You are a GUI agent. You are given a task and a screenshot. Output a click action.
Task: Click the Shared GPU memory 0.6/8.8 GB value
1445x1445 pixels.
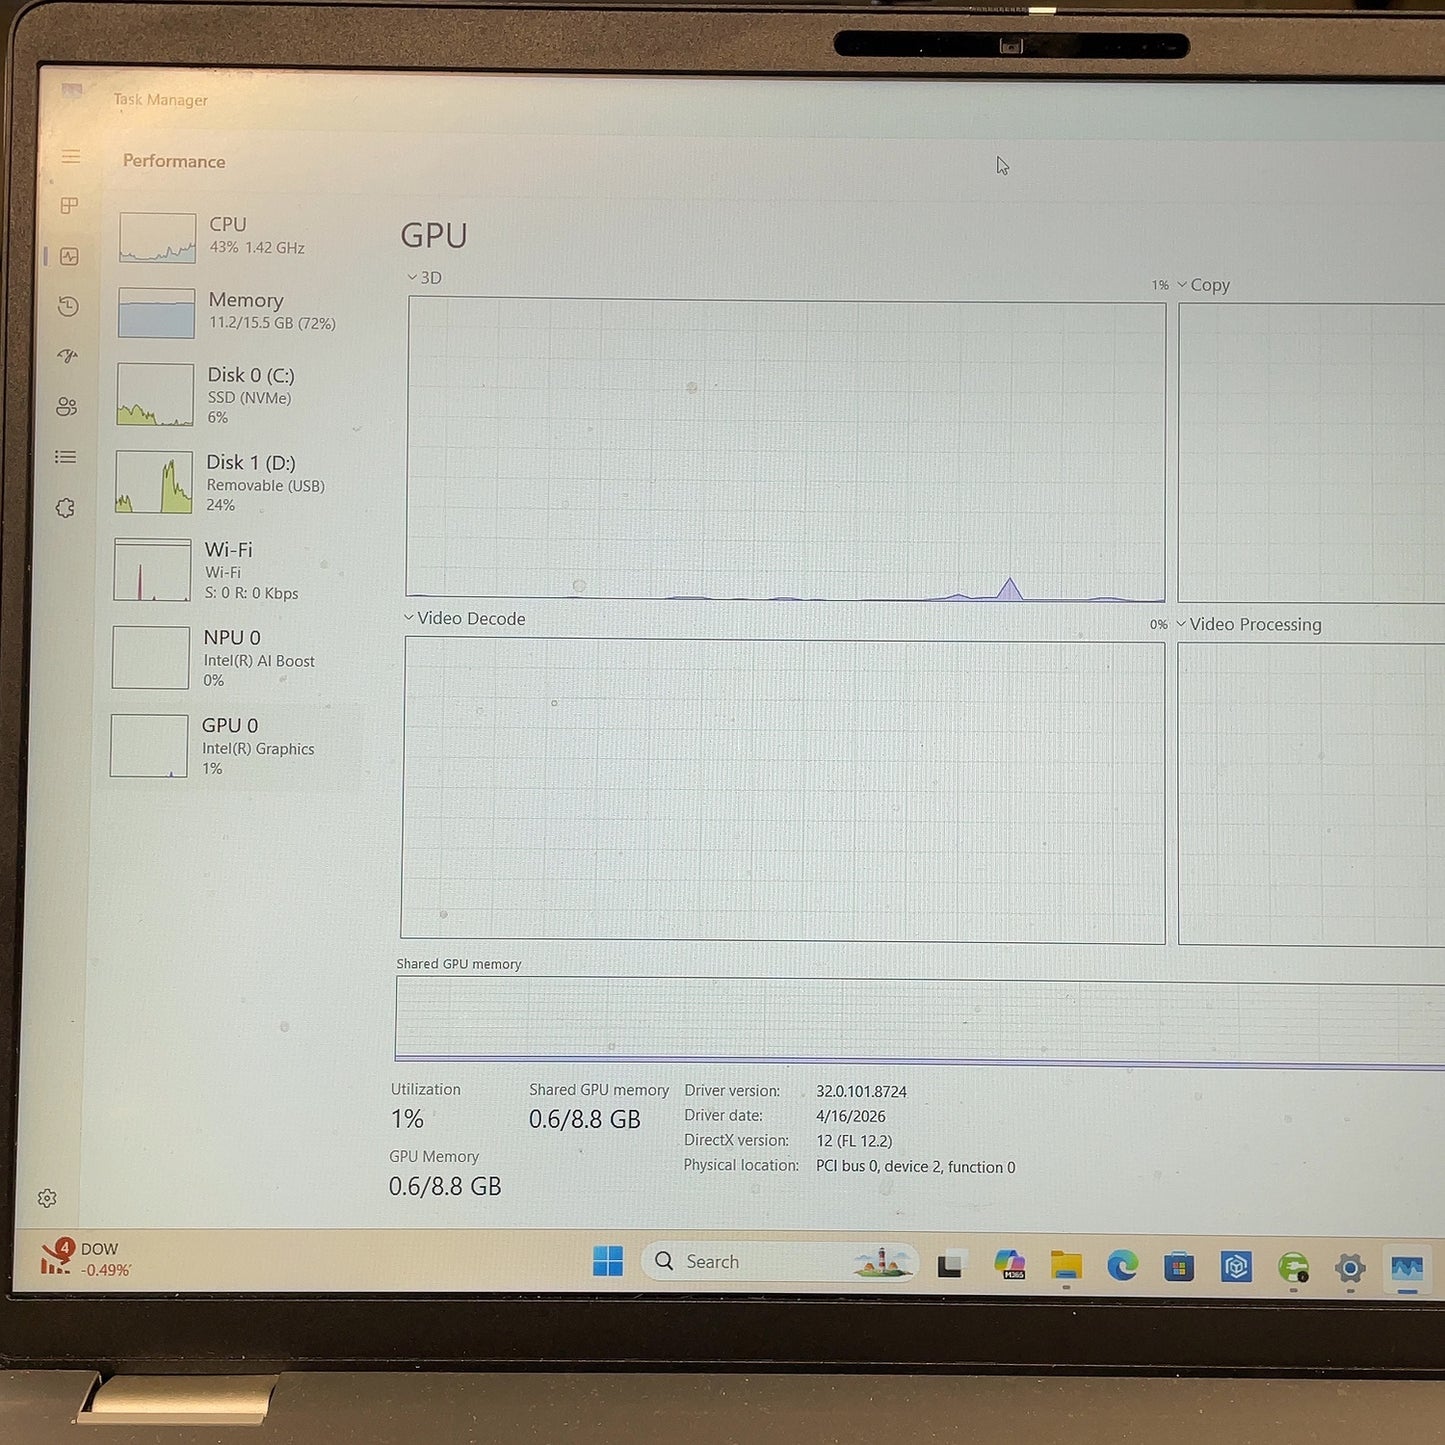(585, 1120)
